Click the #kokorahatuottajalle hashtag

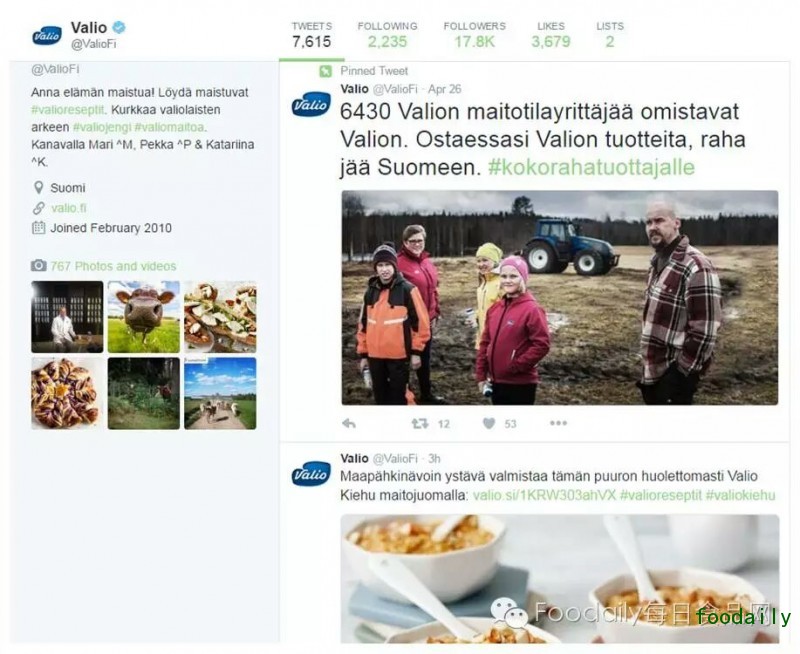[591, 167]
